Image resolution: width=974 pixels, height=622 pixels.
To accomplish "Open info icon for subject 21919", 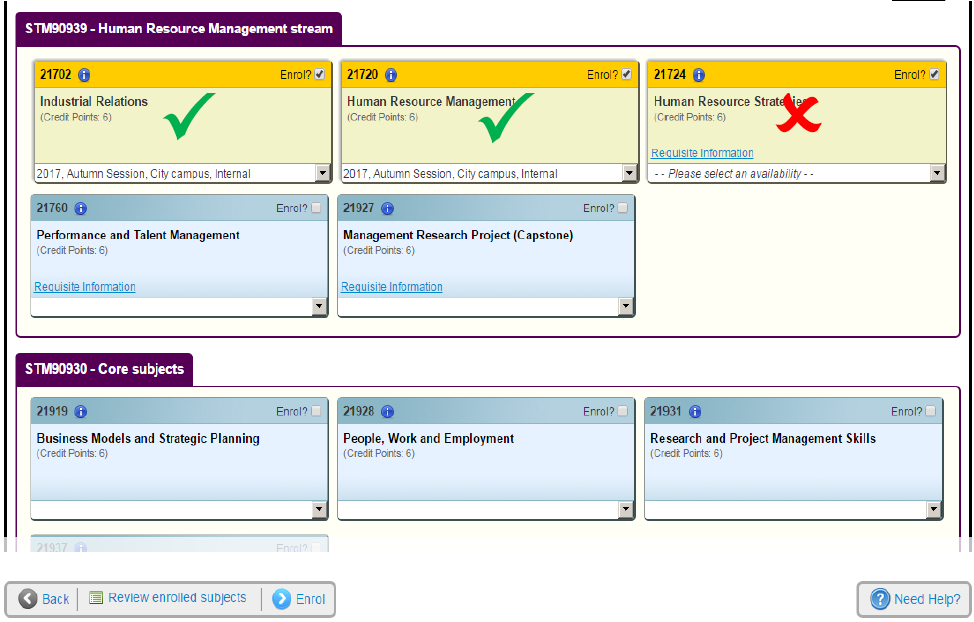I will tap(80, 412).
